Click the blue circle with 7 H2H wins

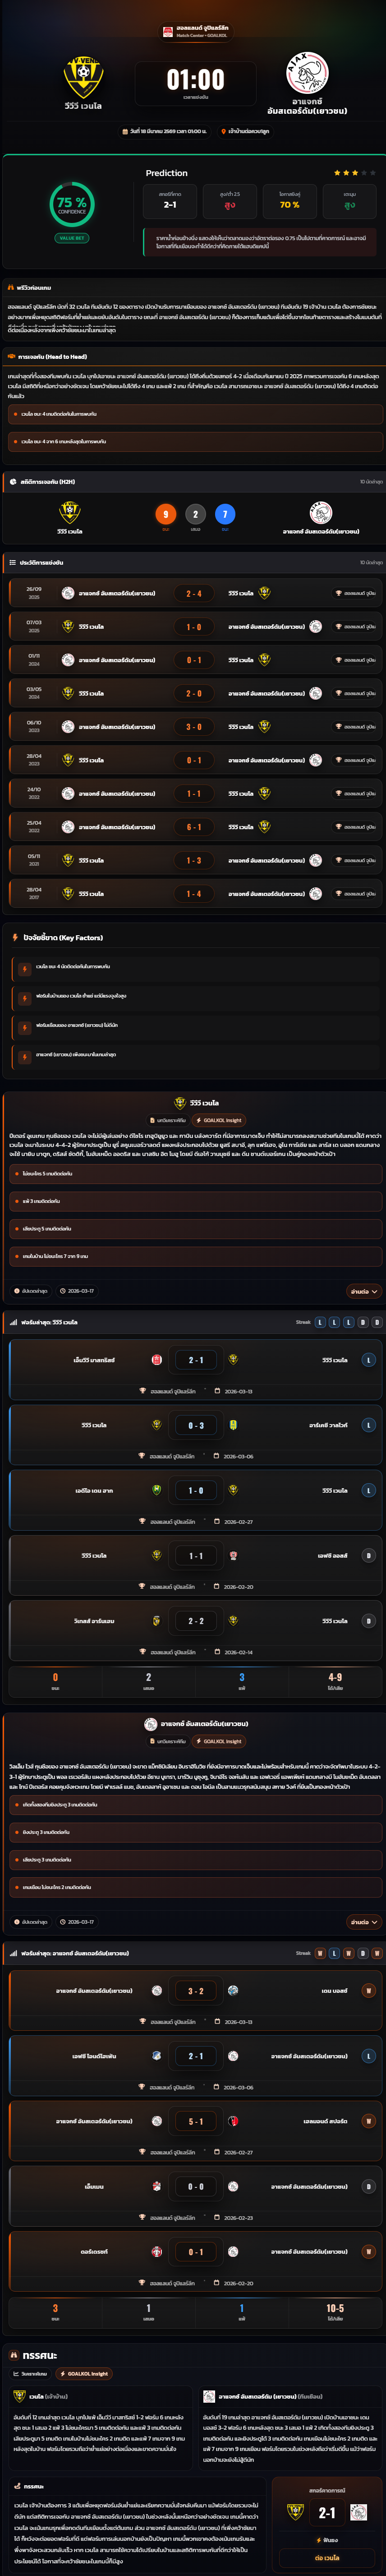pos(225,514)
